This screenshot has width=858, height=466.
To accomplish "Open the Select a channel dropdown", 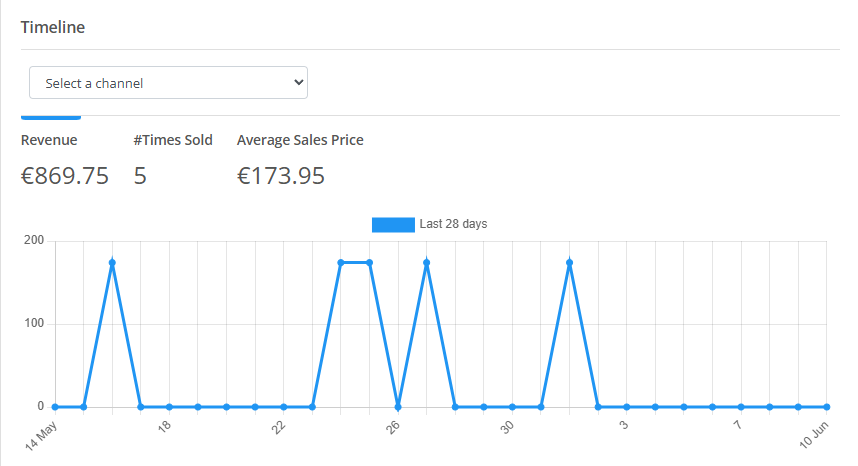I will 168,83.
